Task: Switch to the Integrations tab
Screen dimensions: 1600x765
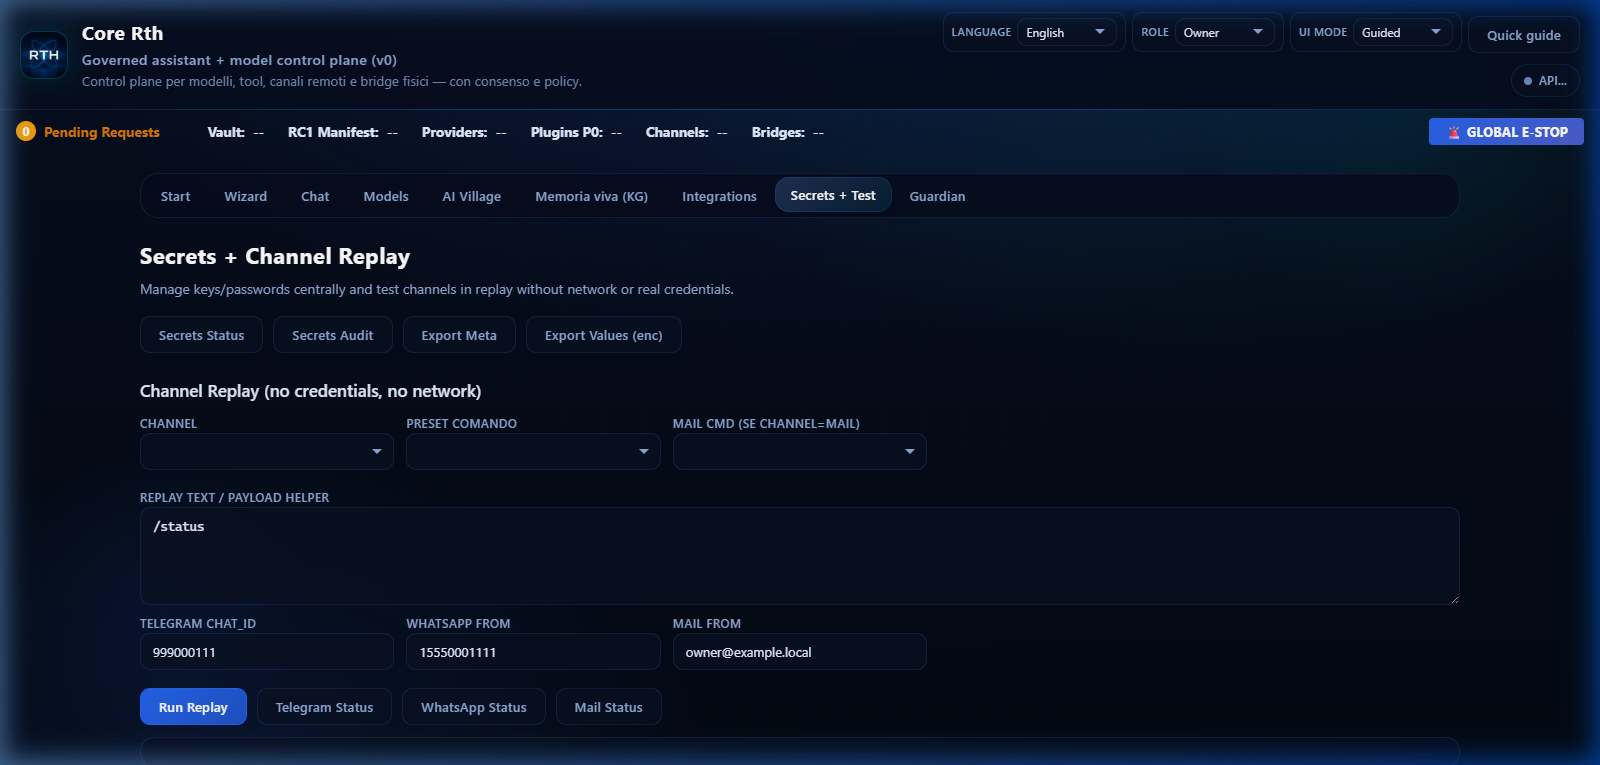Action: [719, 196]
